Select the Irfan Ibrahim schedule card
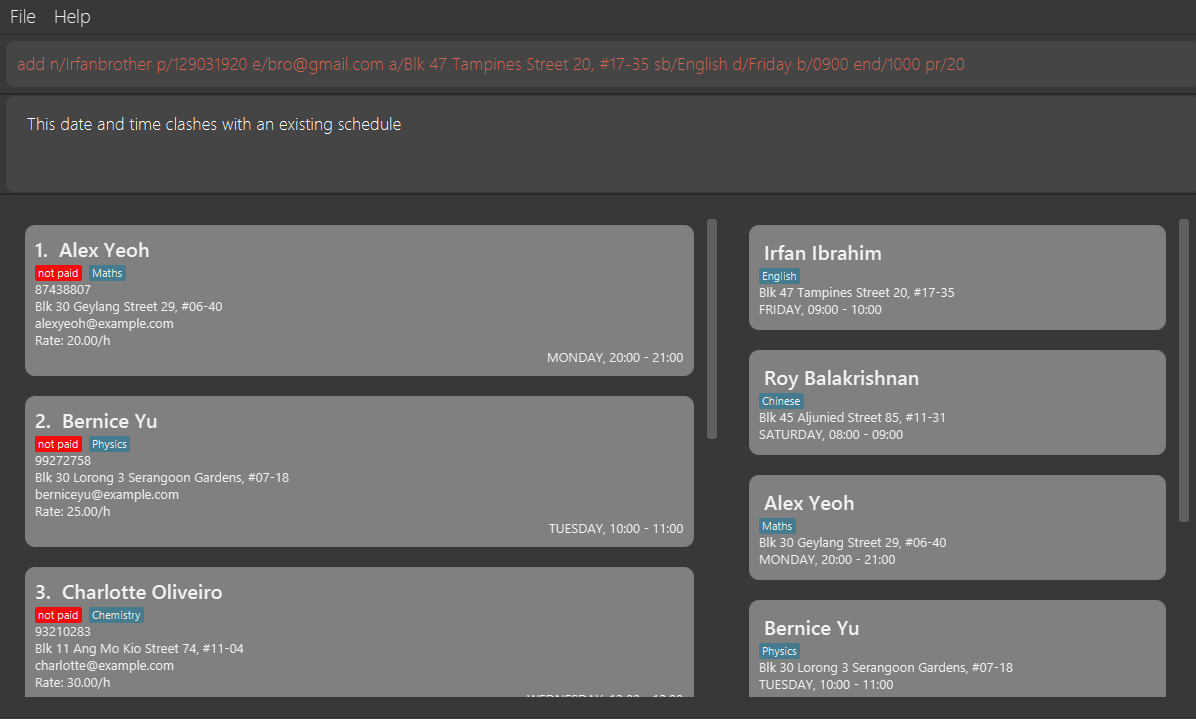1196x719 pixels. coord(957,278)
